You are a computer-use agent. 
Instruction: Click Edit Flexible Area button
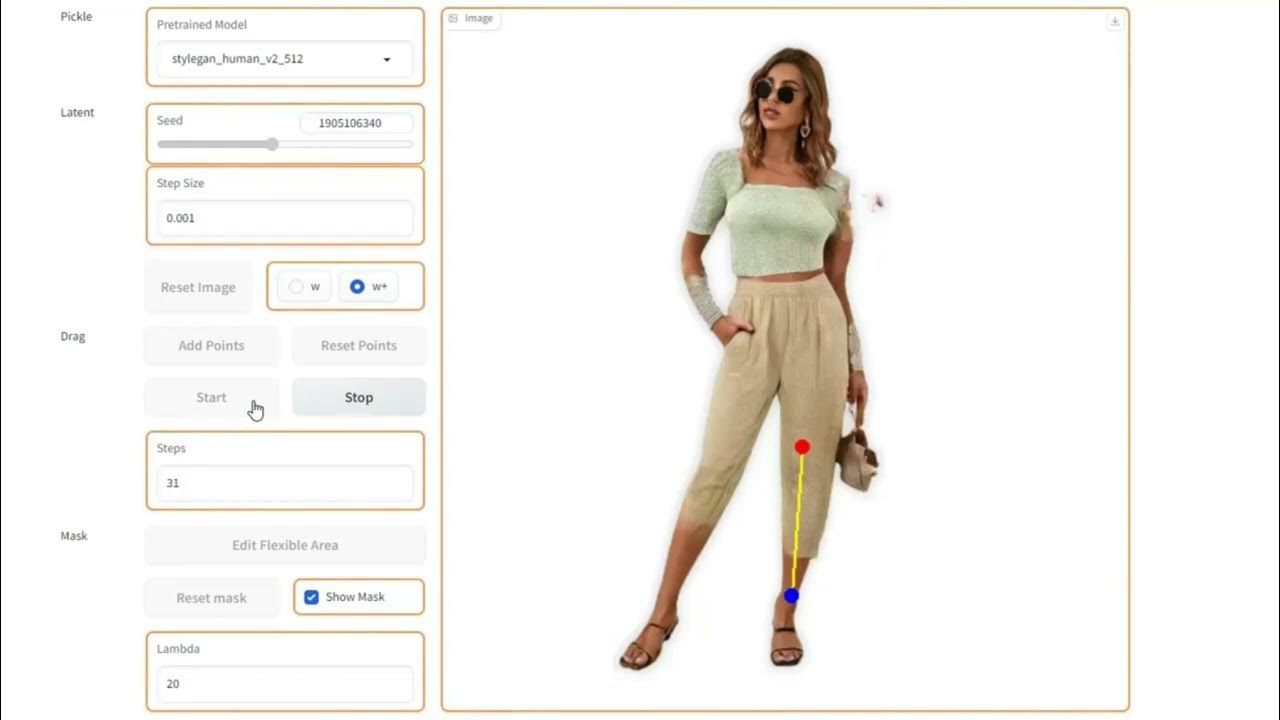(285, 545)
